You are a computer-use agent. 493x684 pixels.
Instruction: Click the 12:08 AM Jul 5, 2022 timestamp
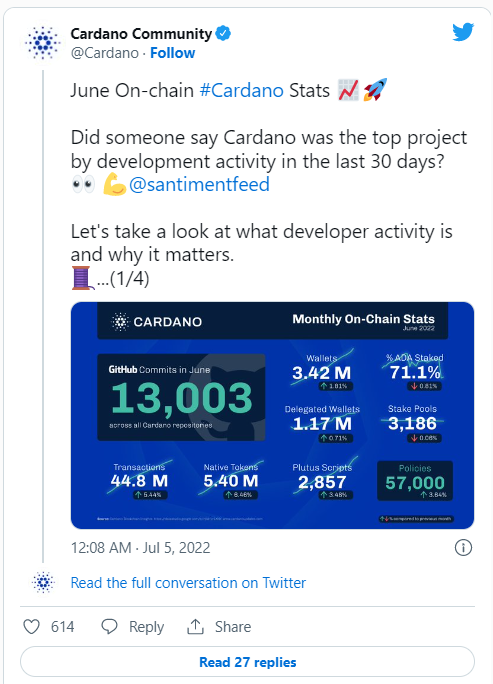pos(140,547)
